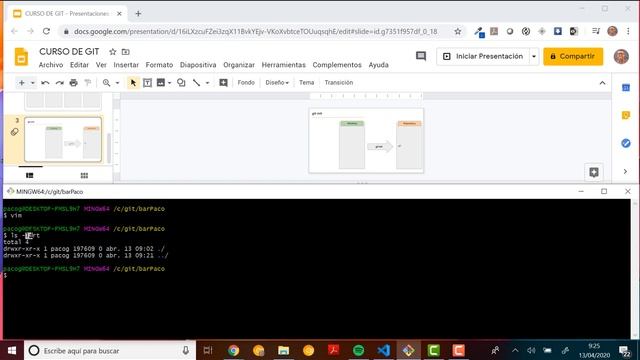Open the comments history icon

point(421,56)
